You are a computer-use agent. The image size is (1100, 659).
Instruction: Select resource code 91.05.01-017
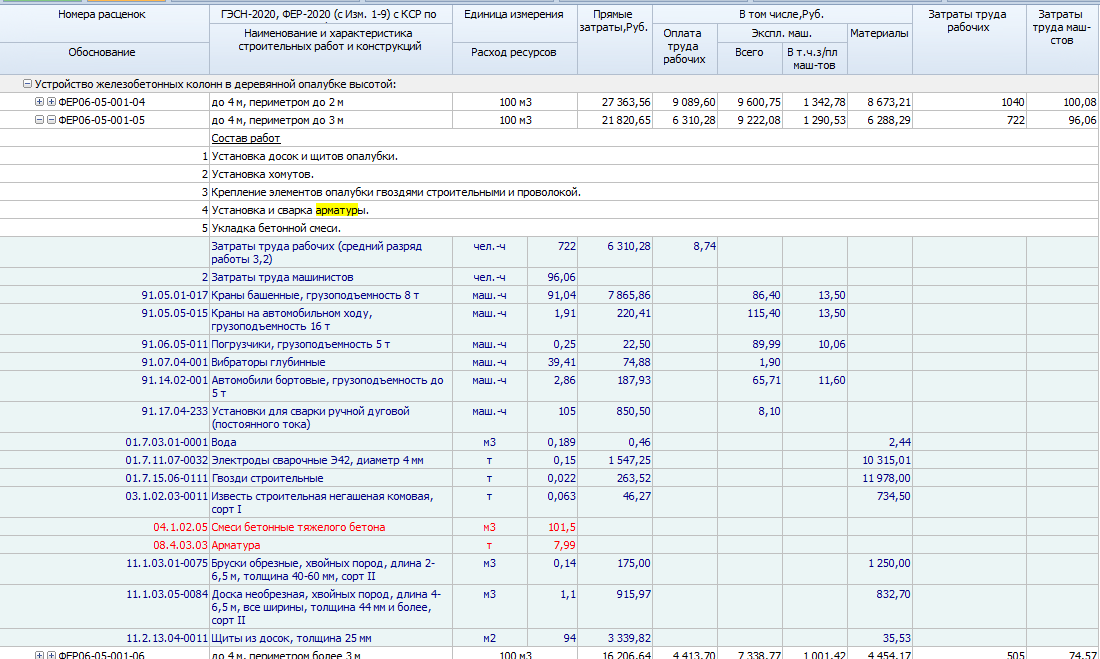175,295
